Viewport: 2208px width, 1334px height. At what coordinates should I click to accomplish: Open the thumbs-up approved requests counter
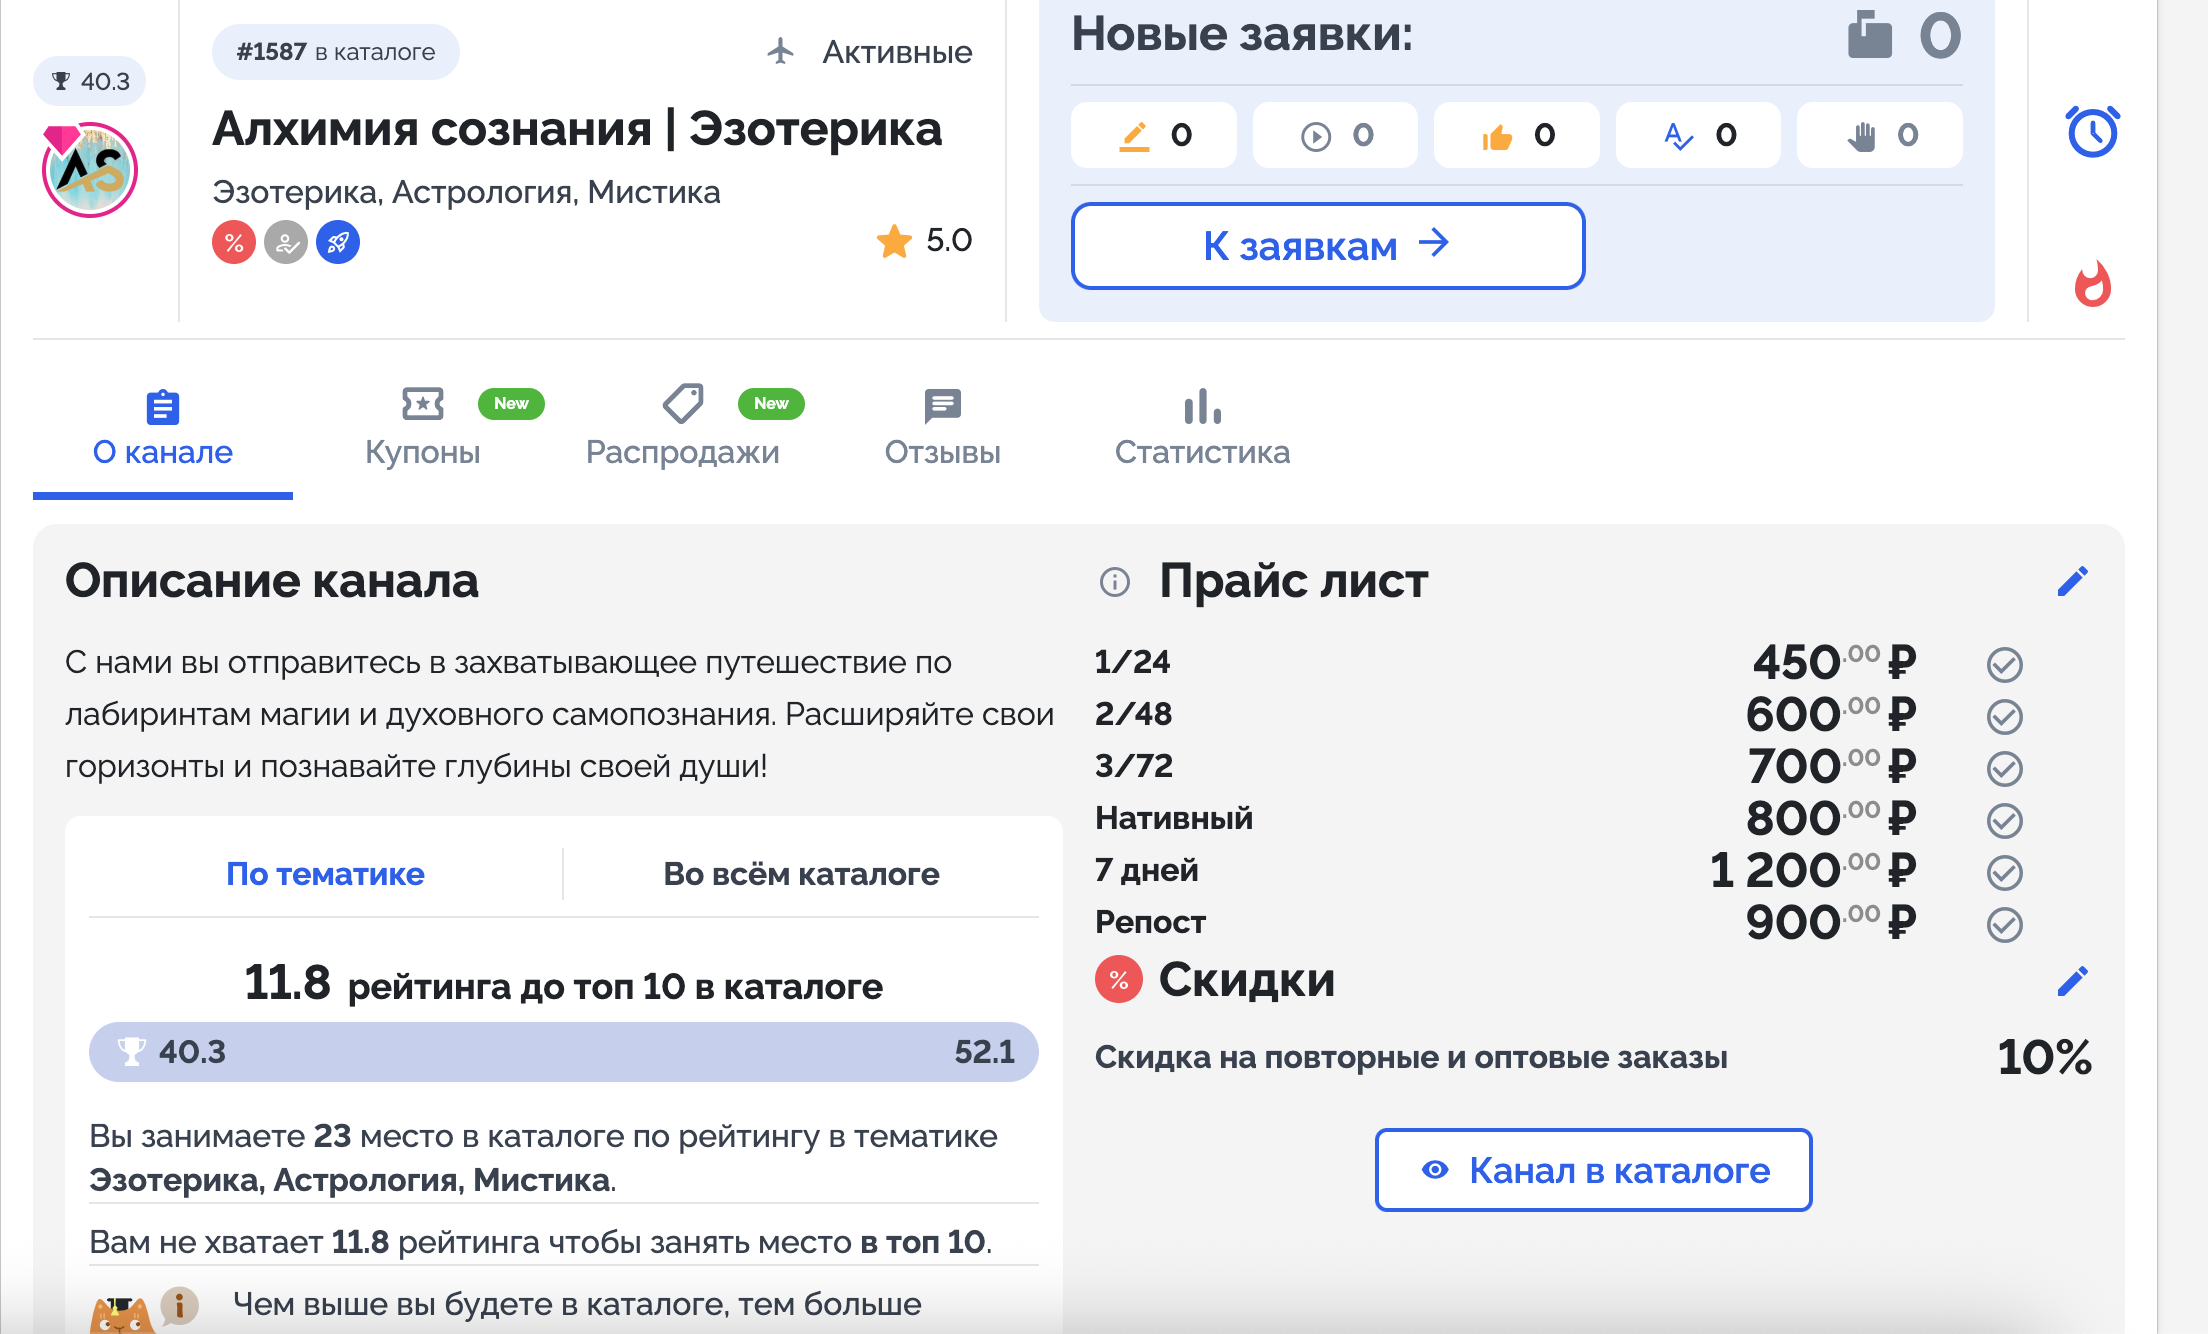tap(1517, 135)
